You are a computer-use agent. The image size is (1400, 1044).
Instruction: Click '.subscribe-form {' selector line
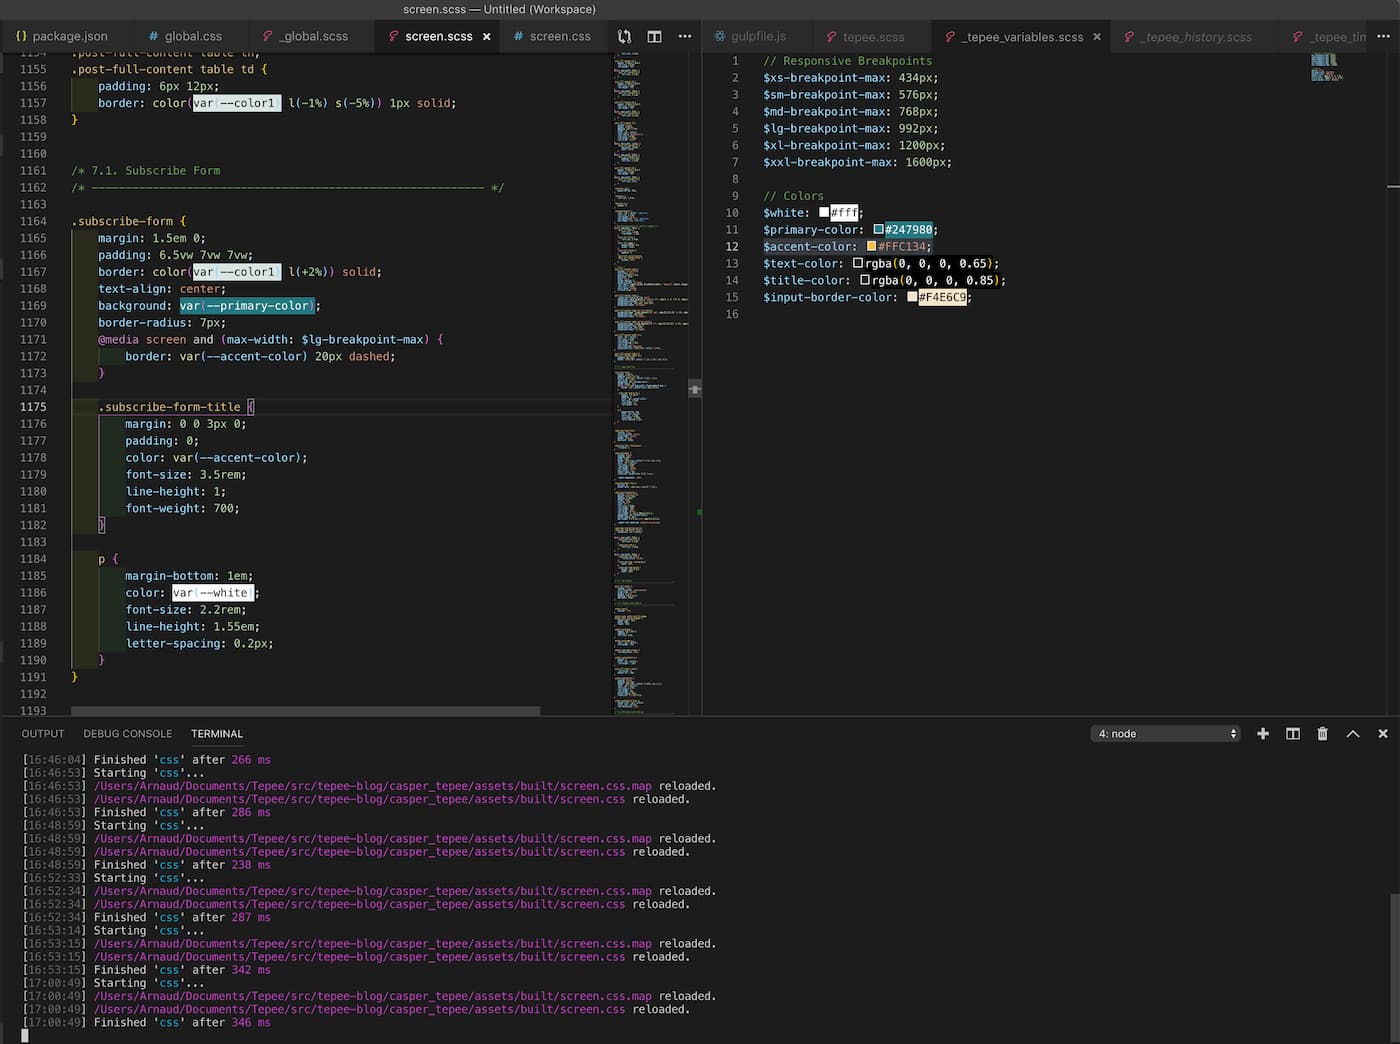click(129, 221)
